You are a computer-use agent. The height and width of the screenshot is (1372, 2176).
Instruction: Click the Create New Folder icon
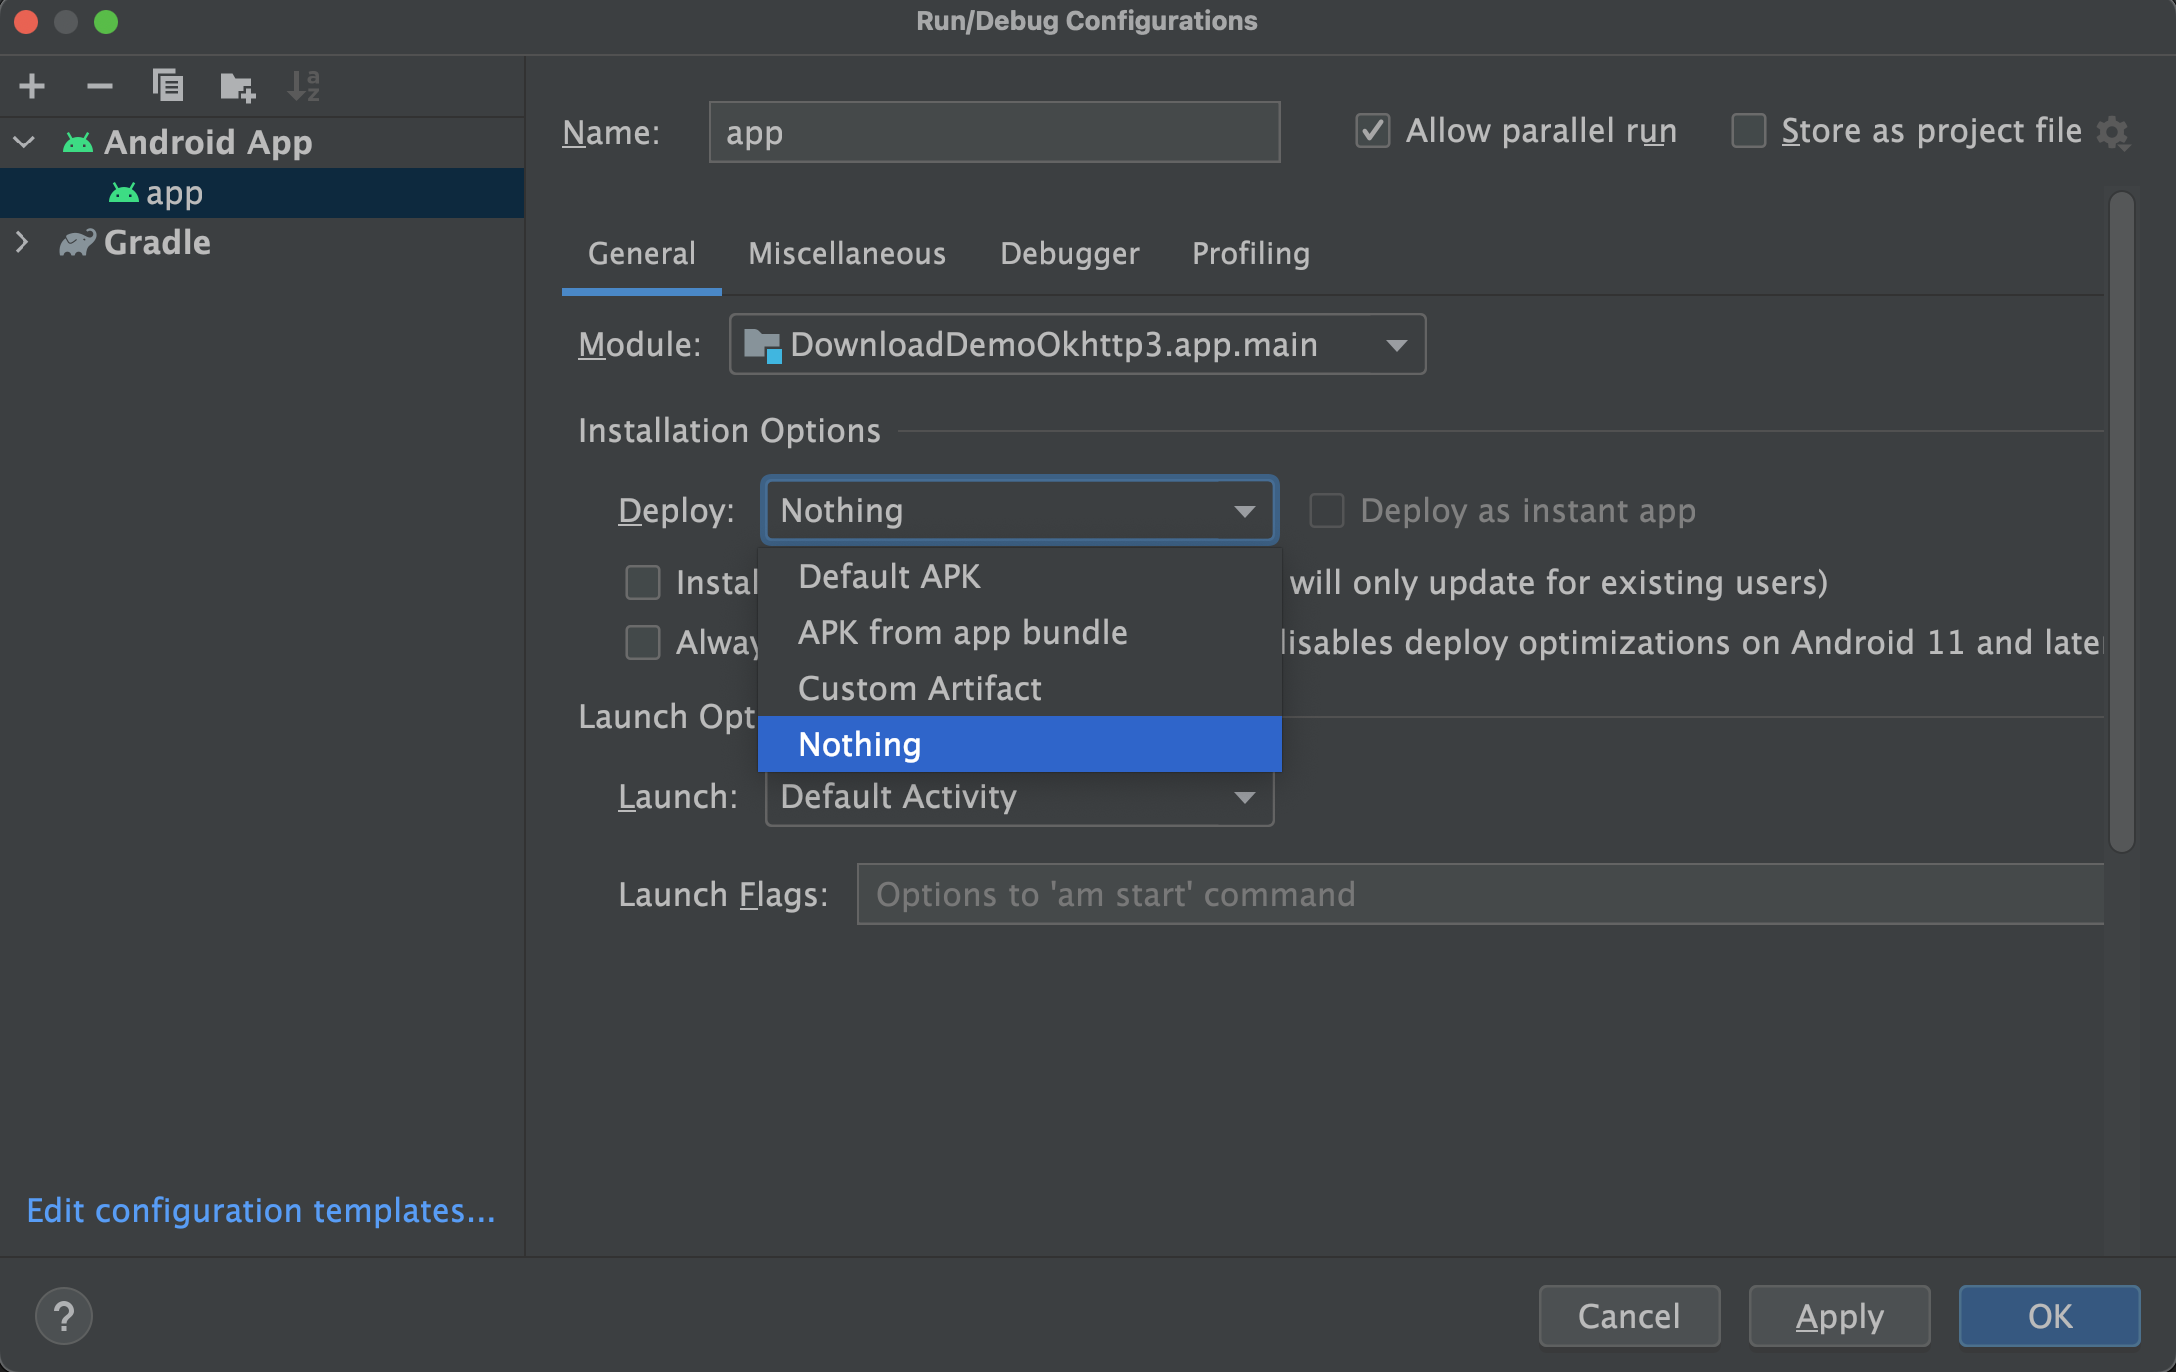(x=237, y=86)
